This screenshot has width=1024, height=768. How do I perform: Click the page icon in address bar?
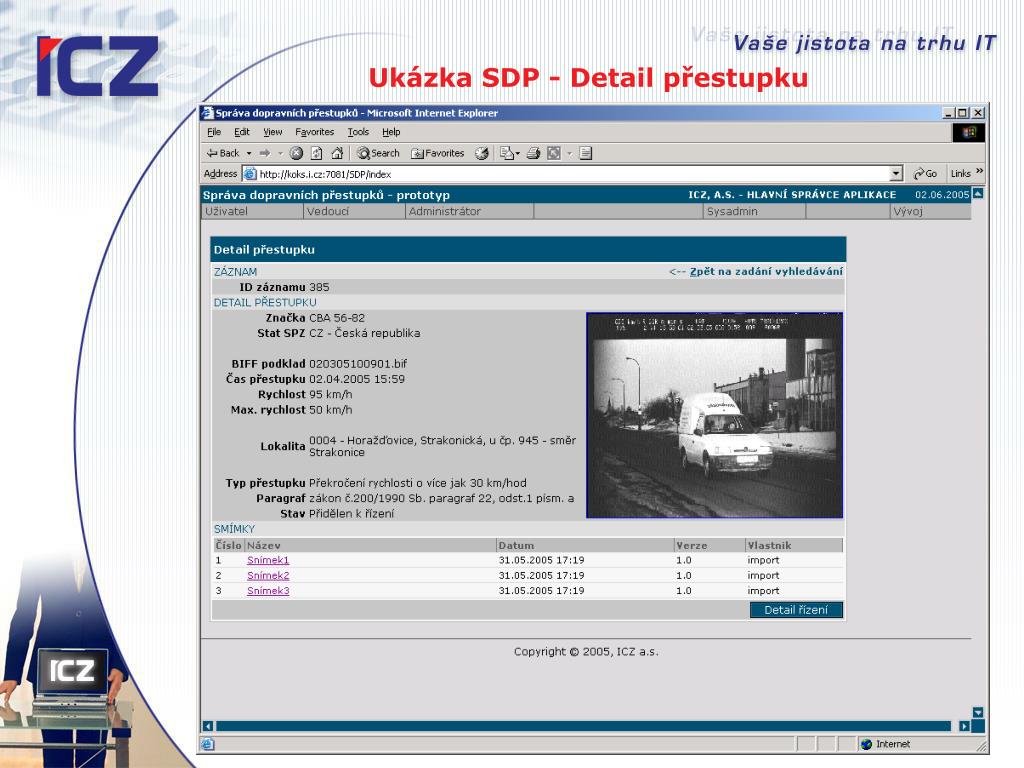coord(249,174)
